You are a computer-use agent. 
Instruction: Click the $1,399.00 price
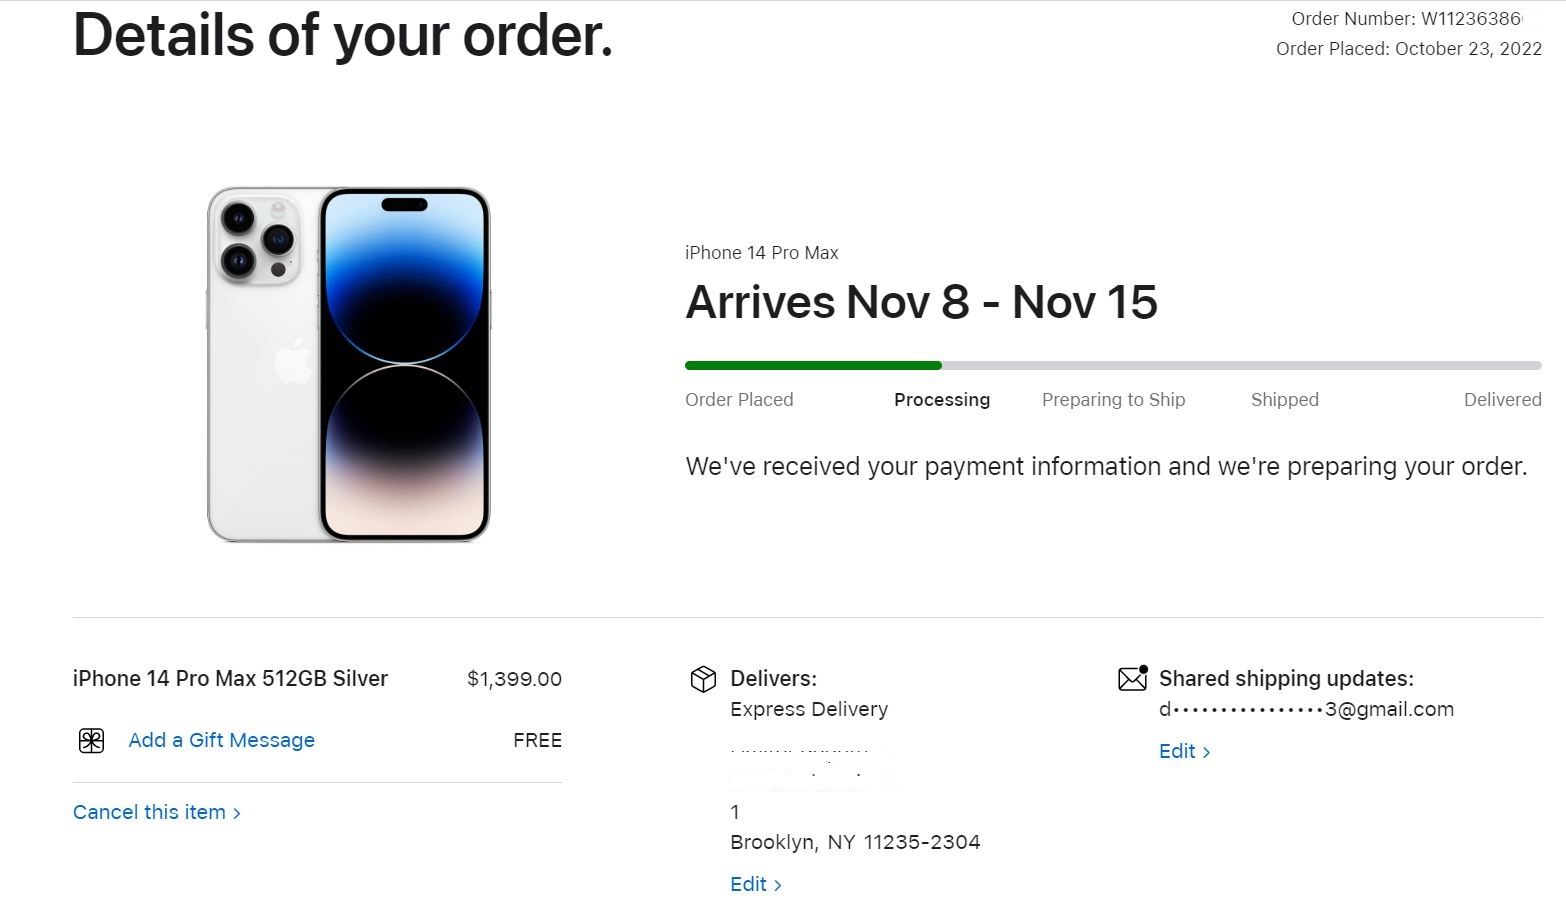[x=514, y=679]
